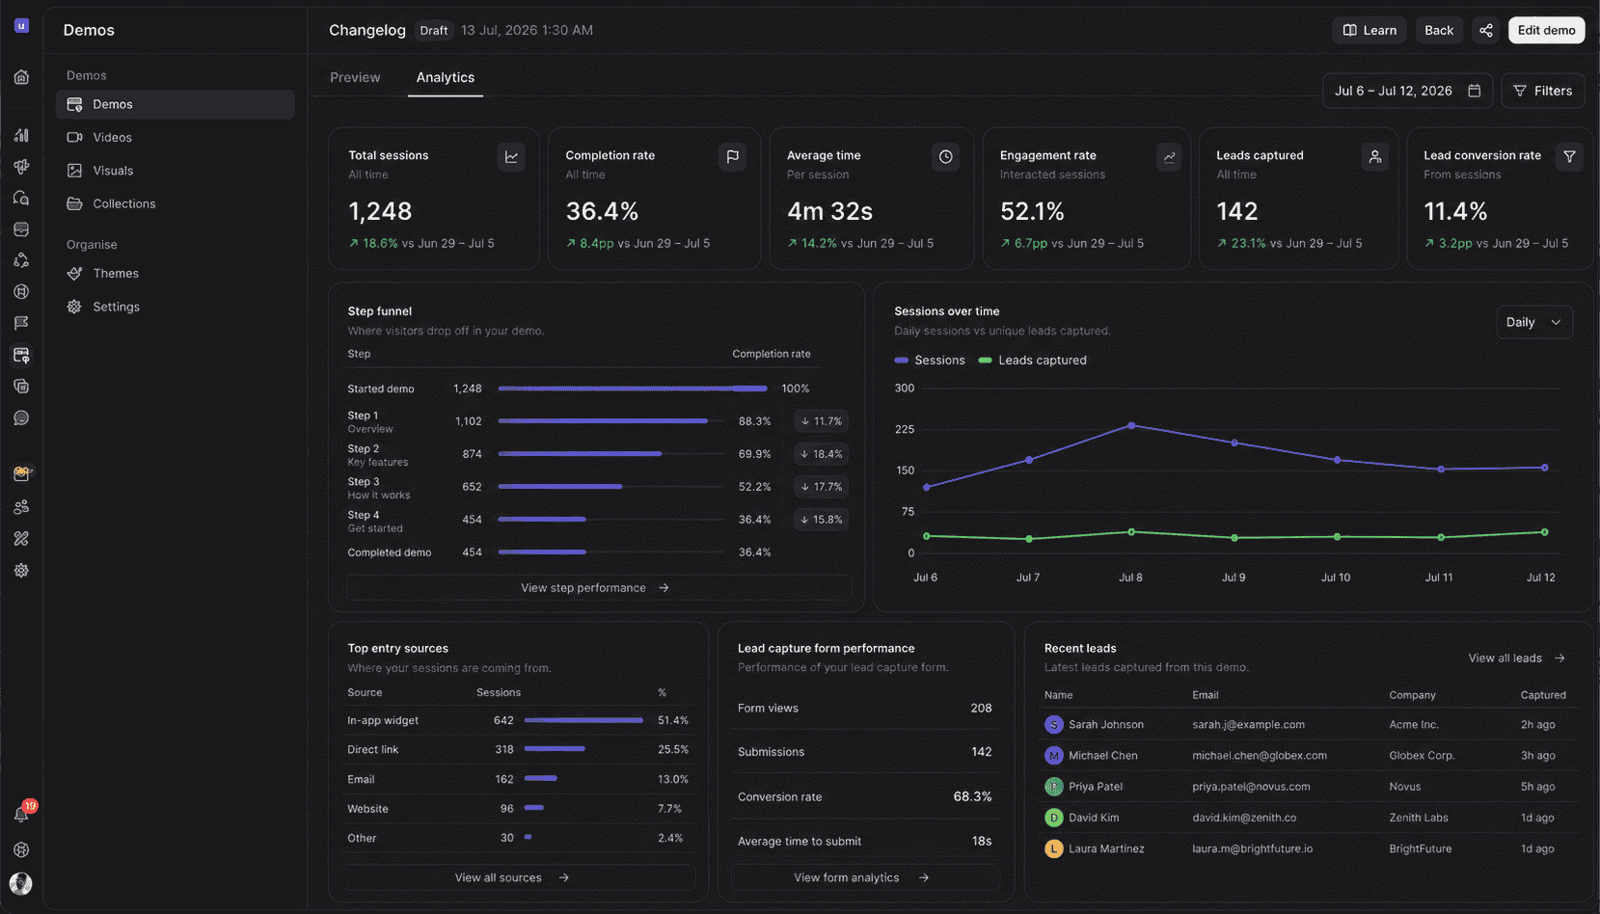Click the Back button

(1439, 30)
